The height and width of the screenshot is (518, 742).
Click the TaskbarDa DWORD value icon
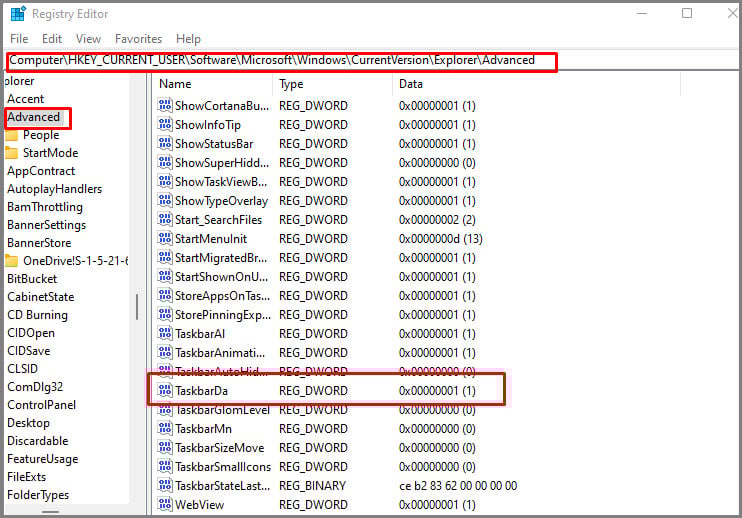point(165,390)
